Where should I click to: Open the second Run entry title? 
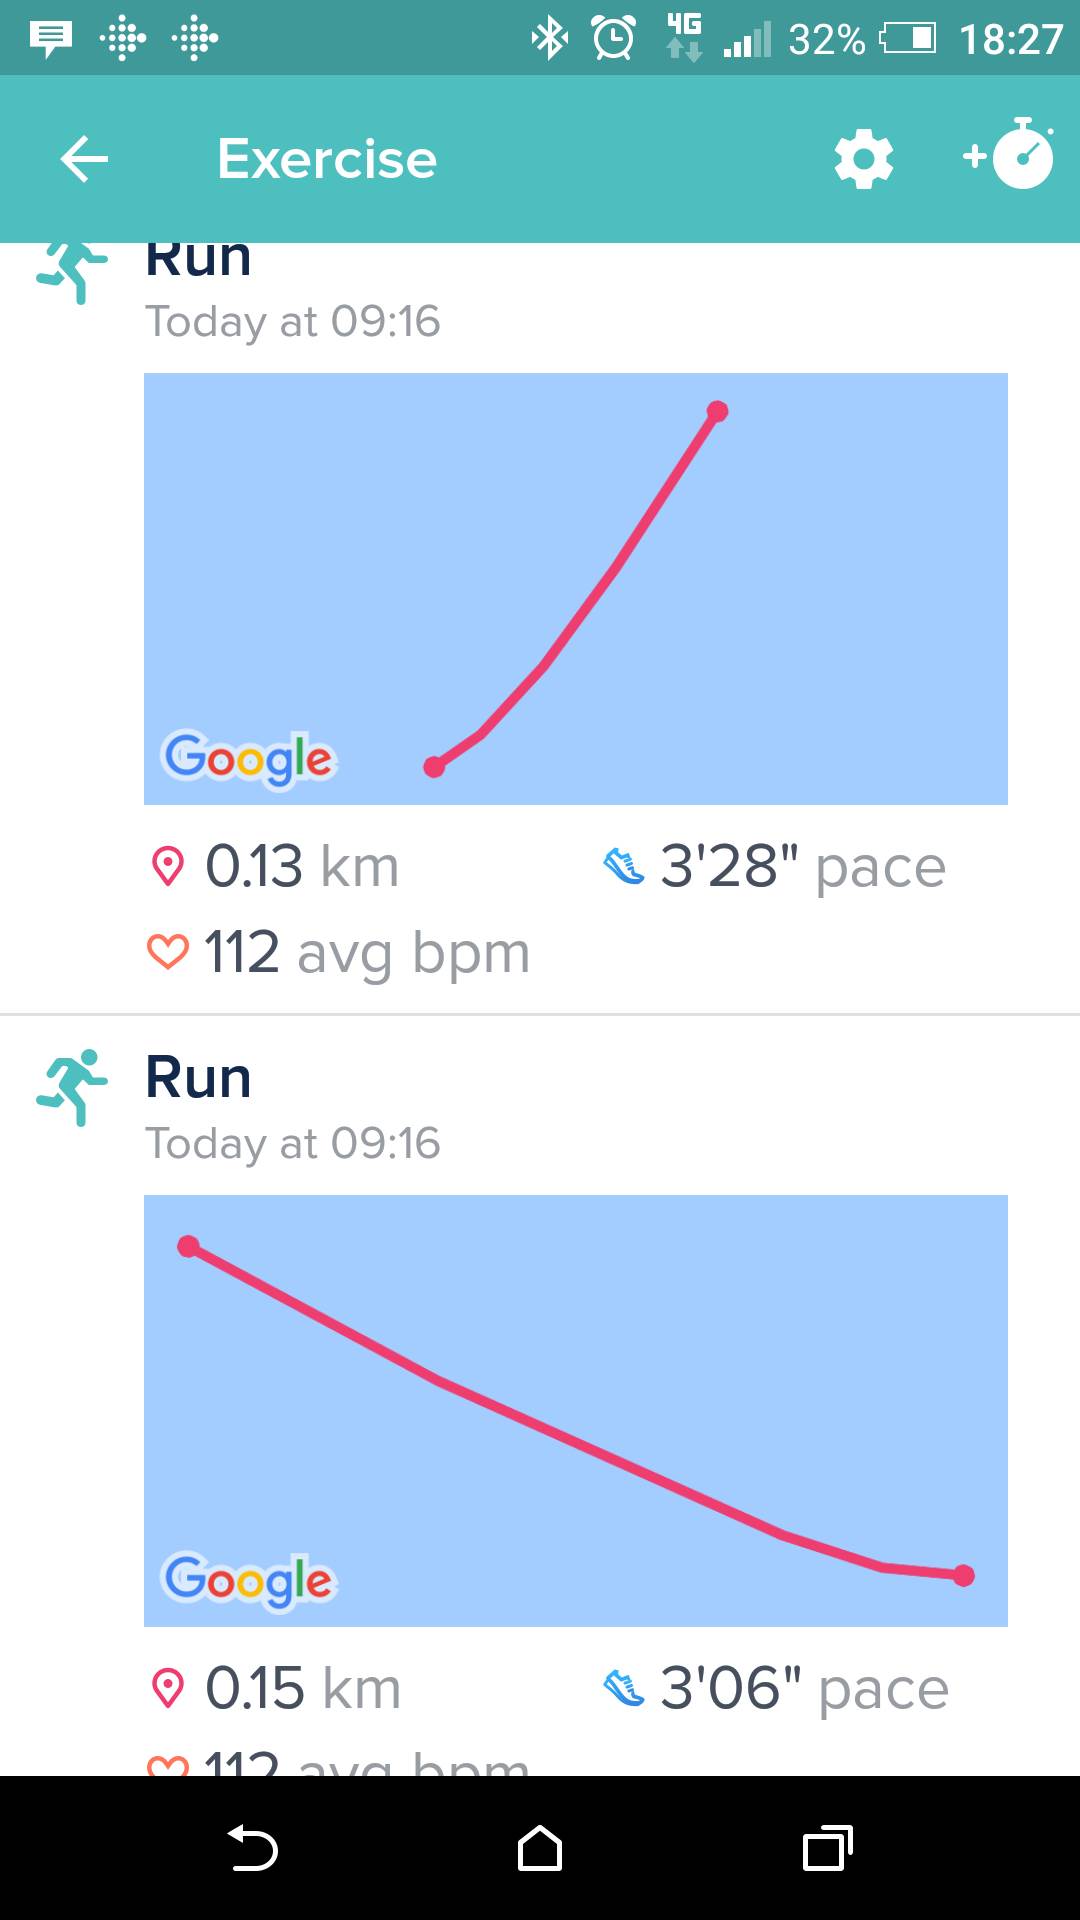(x=198, y=1078)
